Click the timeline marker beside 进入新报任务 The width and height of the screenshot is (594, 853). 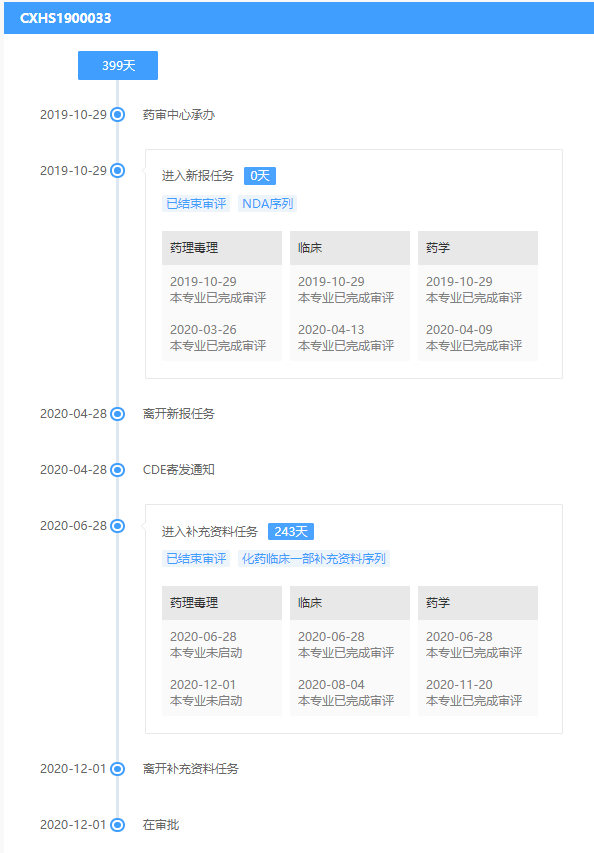click(x=117, y=171)
